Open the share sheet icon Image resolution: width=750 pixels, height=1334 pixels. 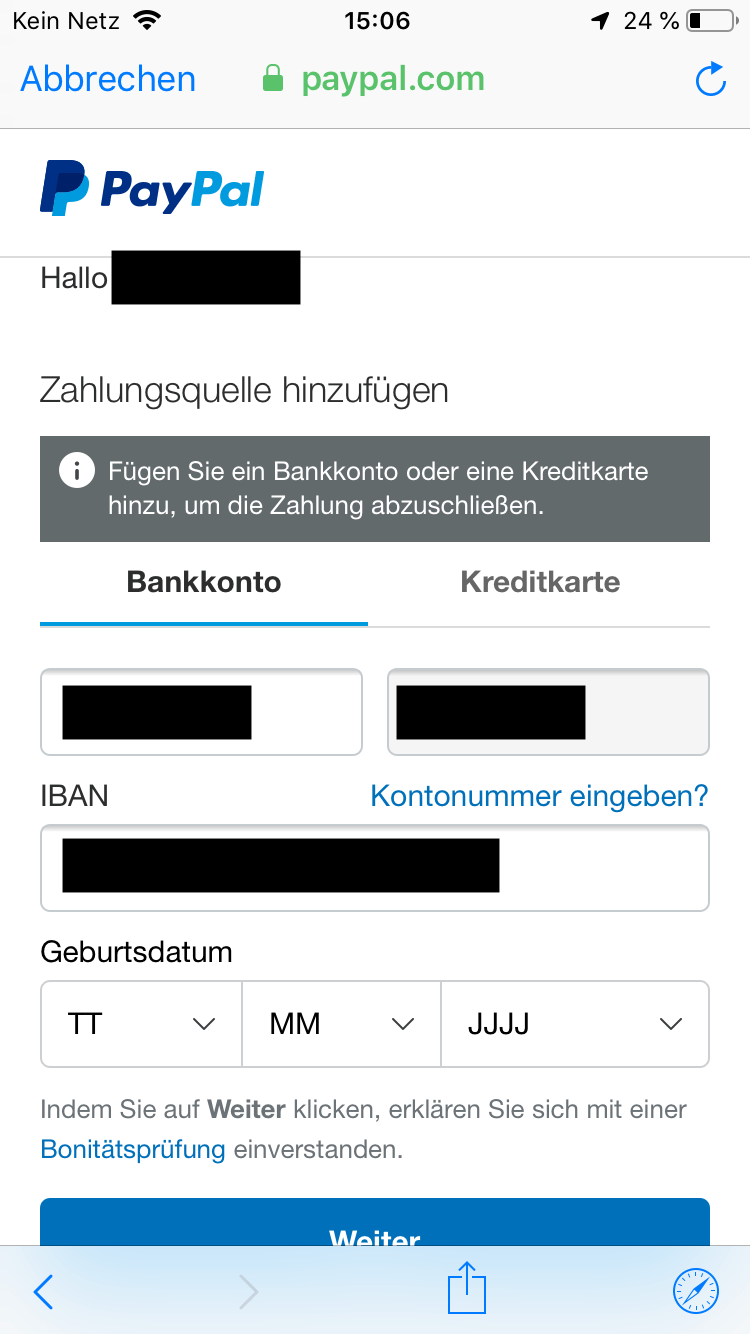pyautogui.click(x=466, y=1288)
